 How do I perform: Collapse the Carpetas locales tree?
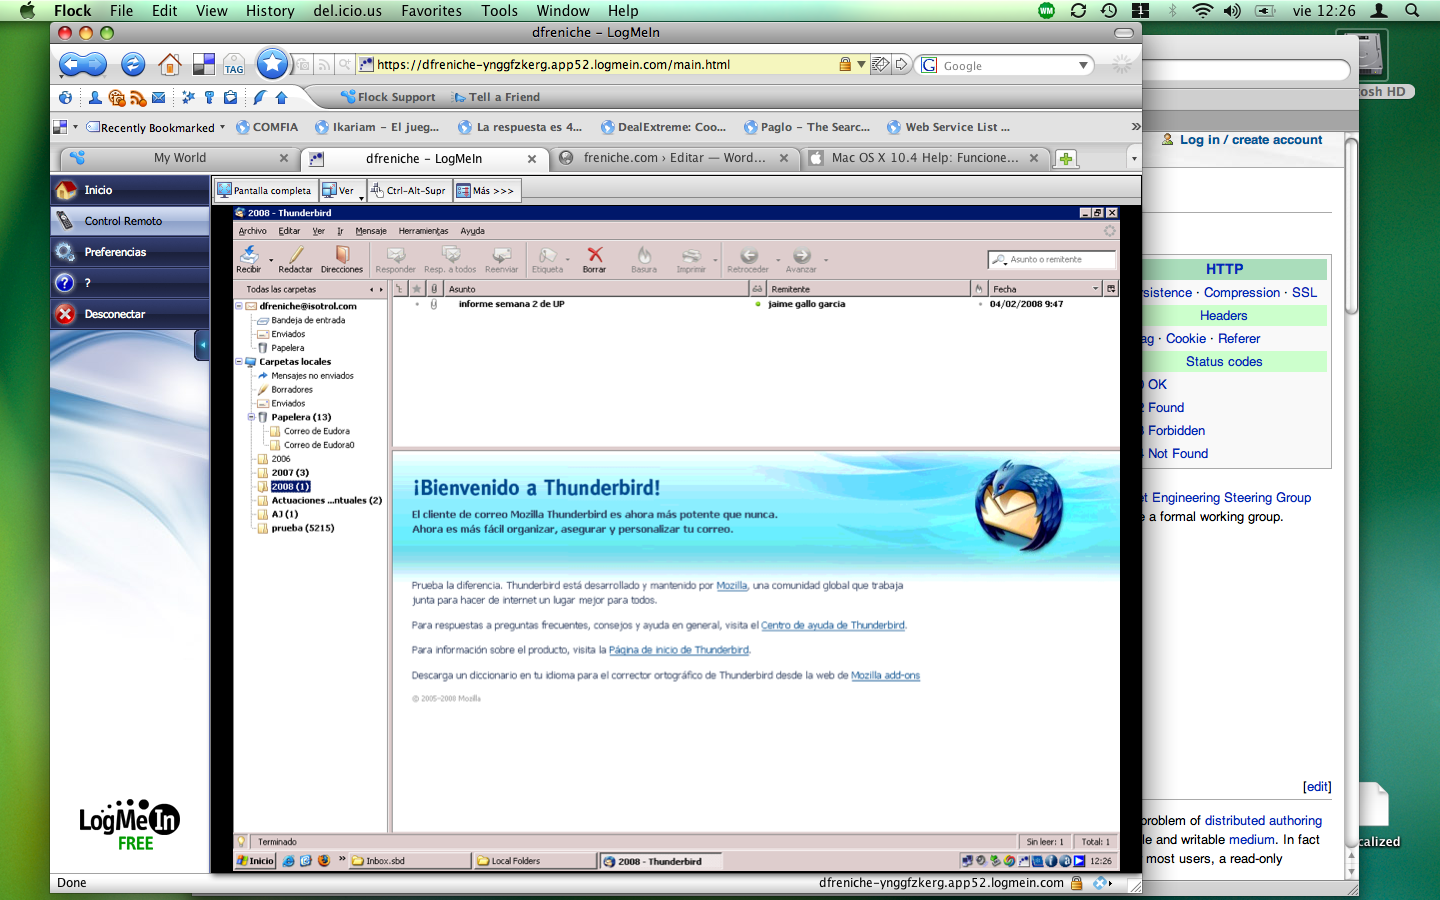239,362
